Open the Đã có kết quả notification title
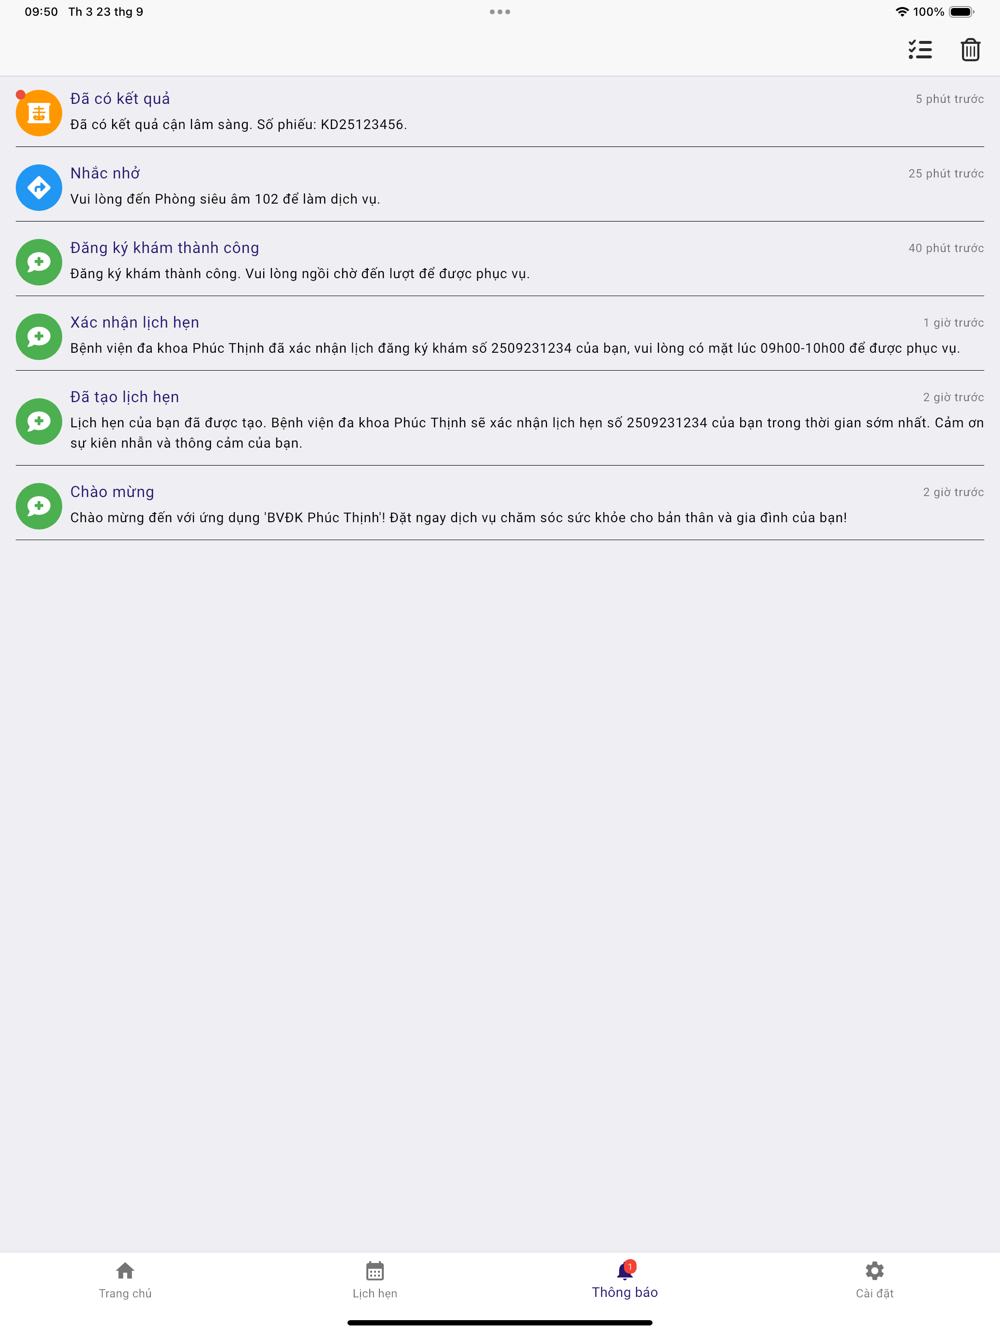The width and height of the screenshot is (1000, 1333). 120,98
